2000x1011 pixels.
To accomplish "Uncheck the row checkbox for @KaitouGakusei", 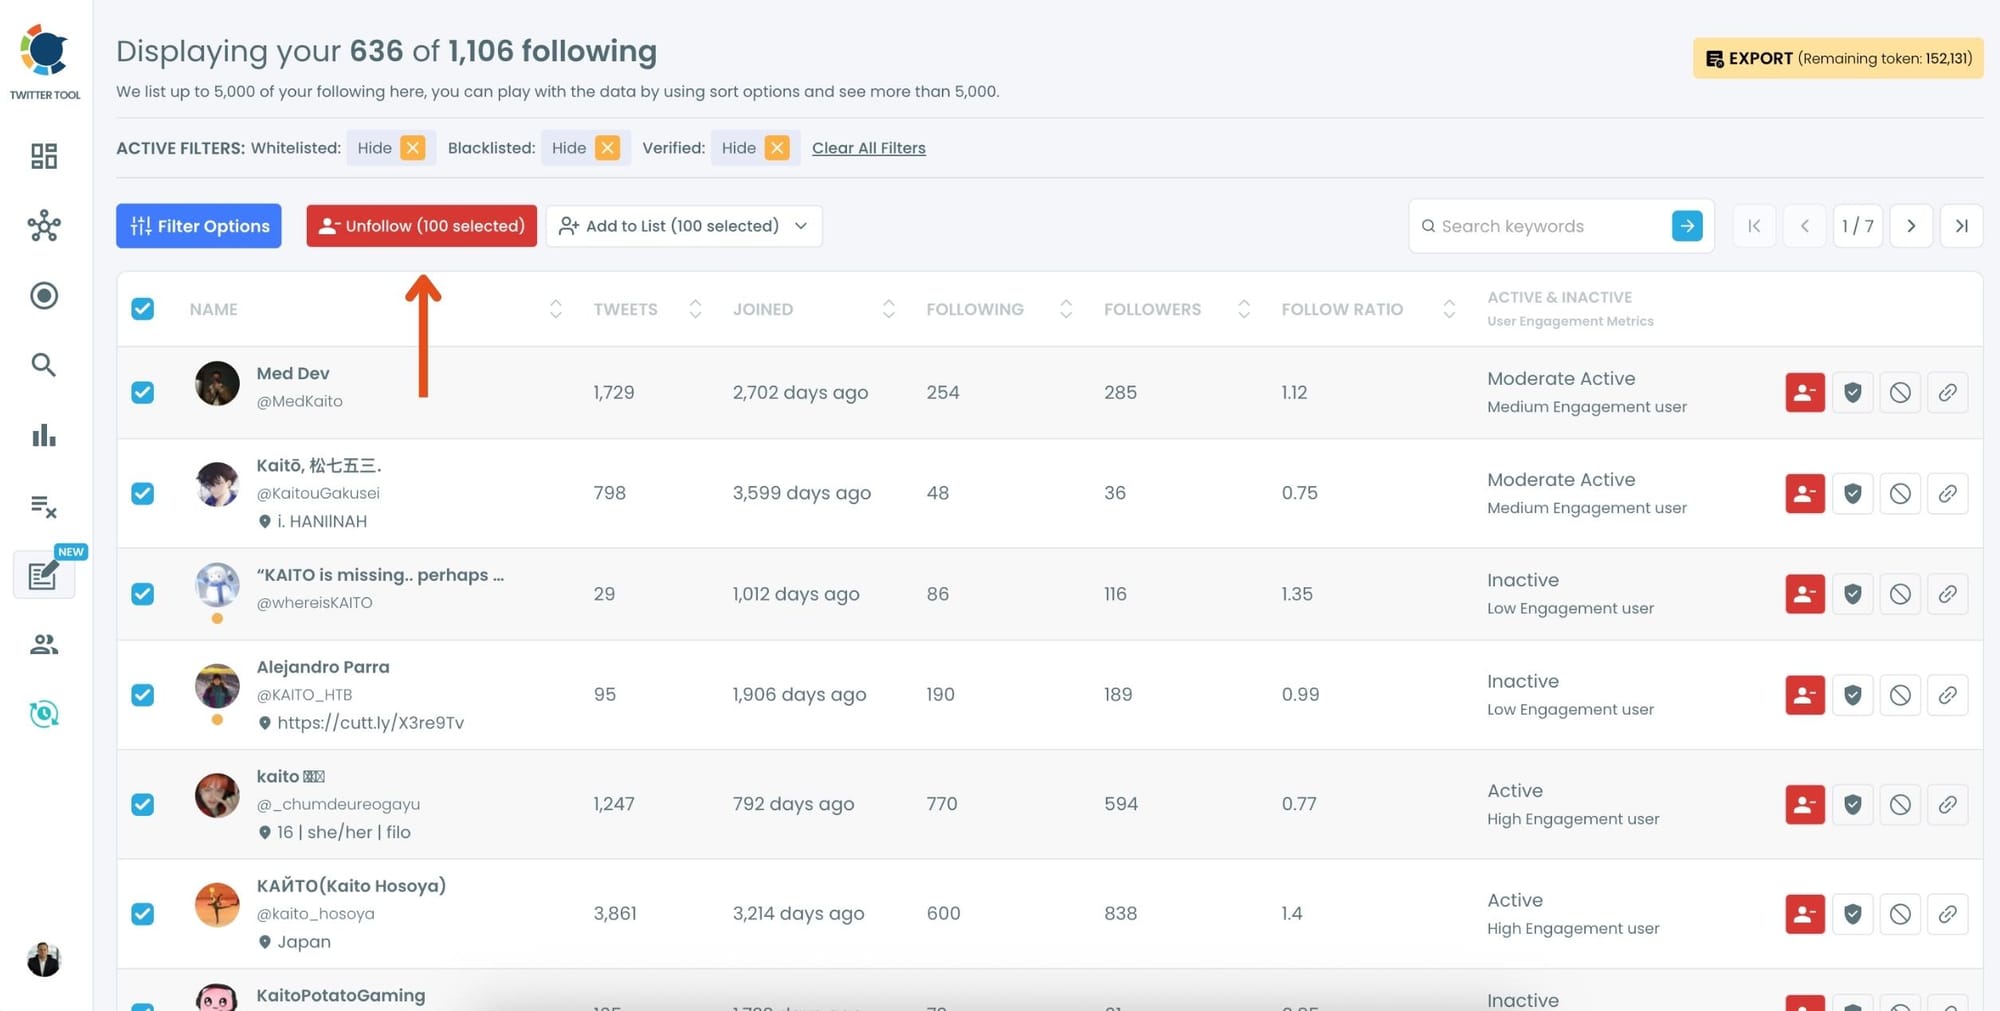I will point(143,493).
